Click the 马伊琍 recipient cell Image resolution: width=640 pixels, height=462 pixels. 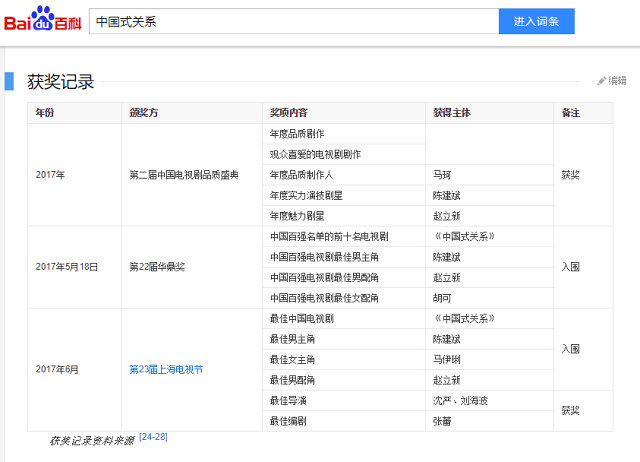(x=489, y=360)
